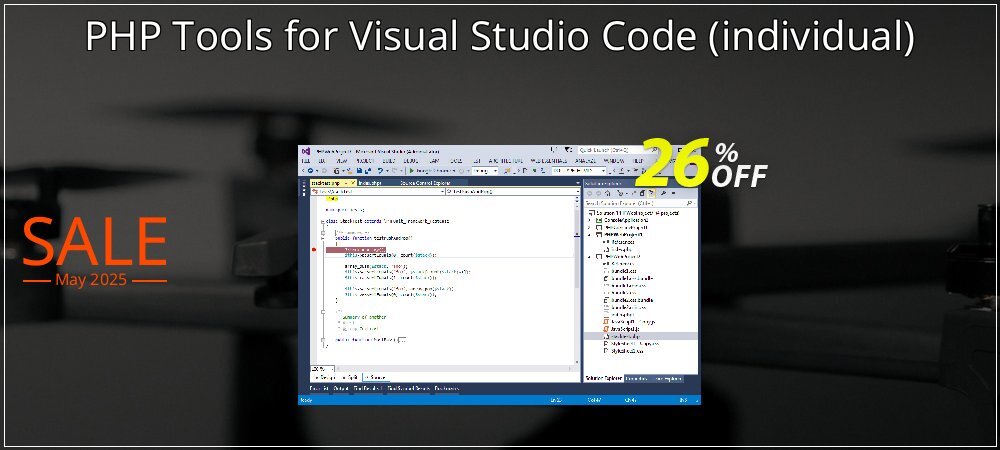The image size is (1000, 450).
Task: Open the class navigation dropdown
Action: [378, 191]
